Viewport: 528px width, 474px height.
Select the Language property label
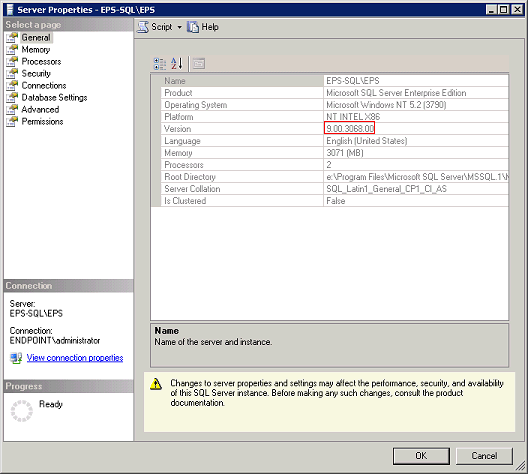[182, 141]
